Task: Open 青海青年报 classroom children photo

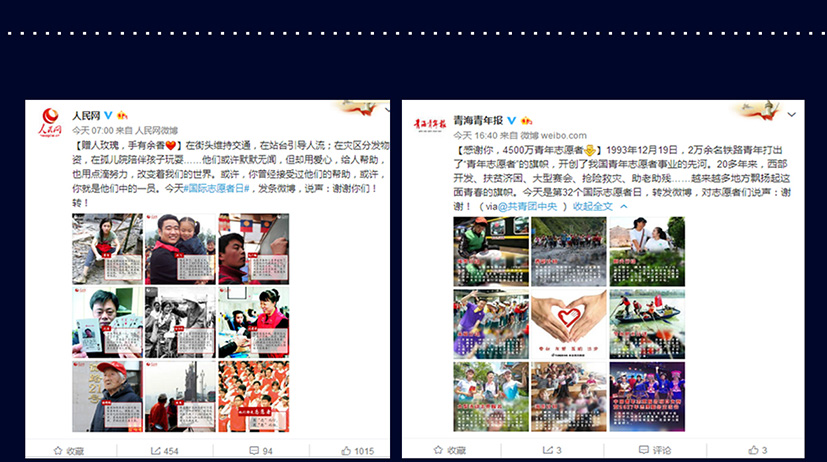Action: [569, 396]
